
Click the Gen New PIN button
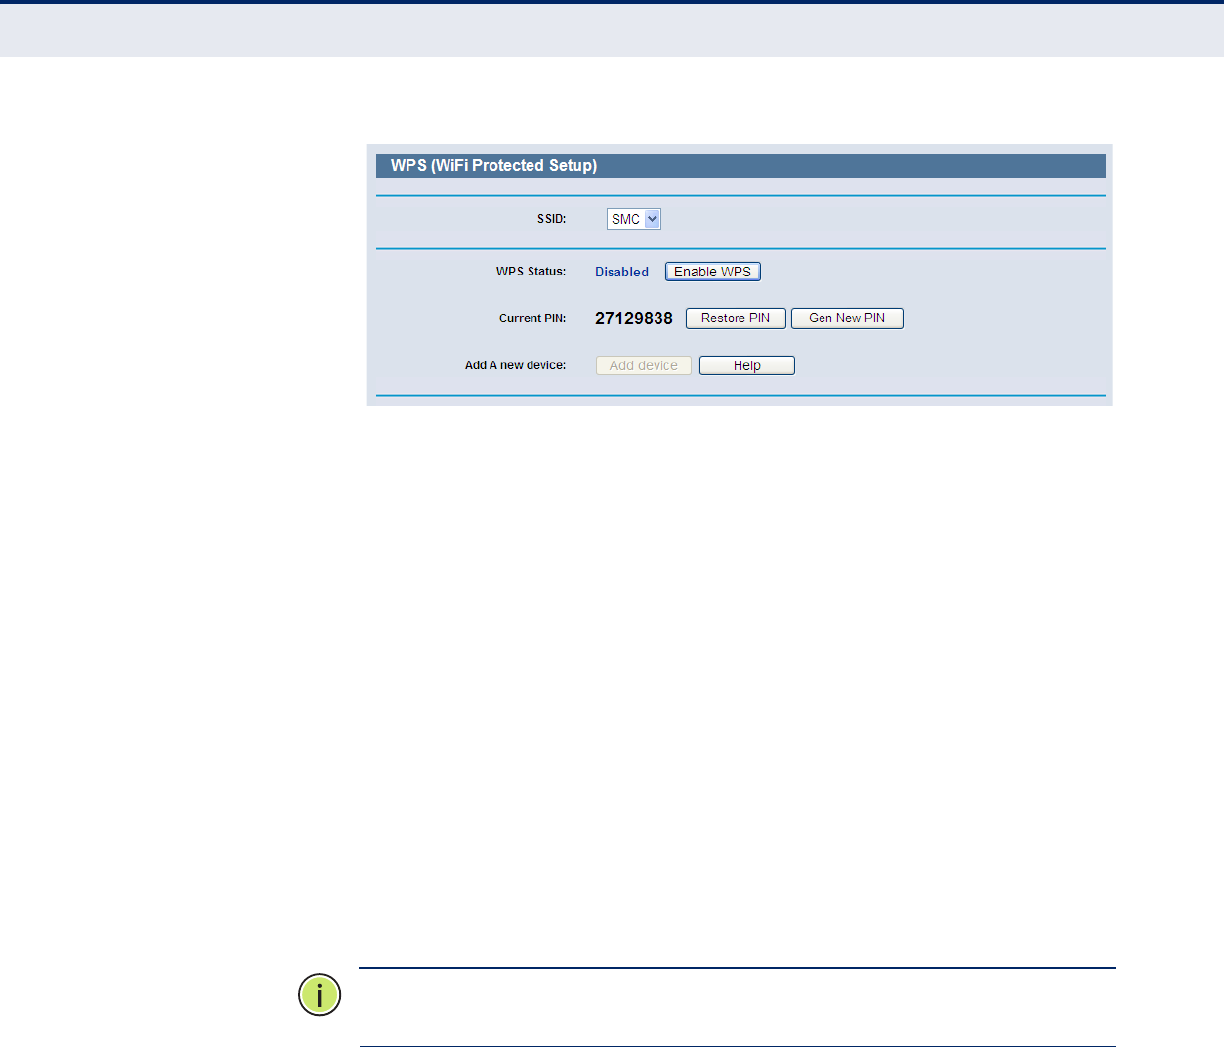[x=847, y=318]
